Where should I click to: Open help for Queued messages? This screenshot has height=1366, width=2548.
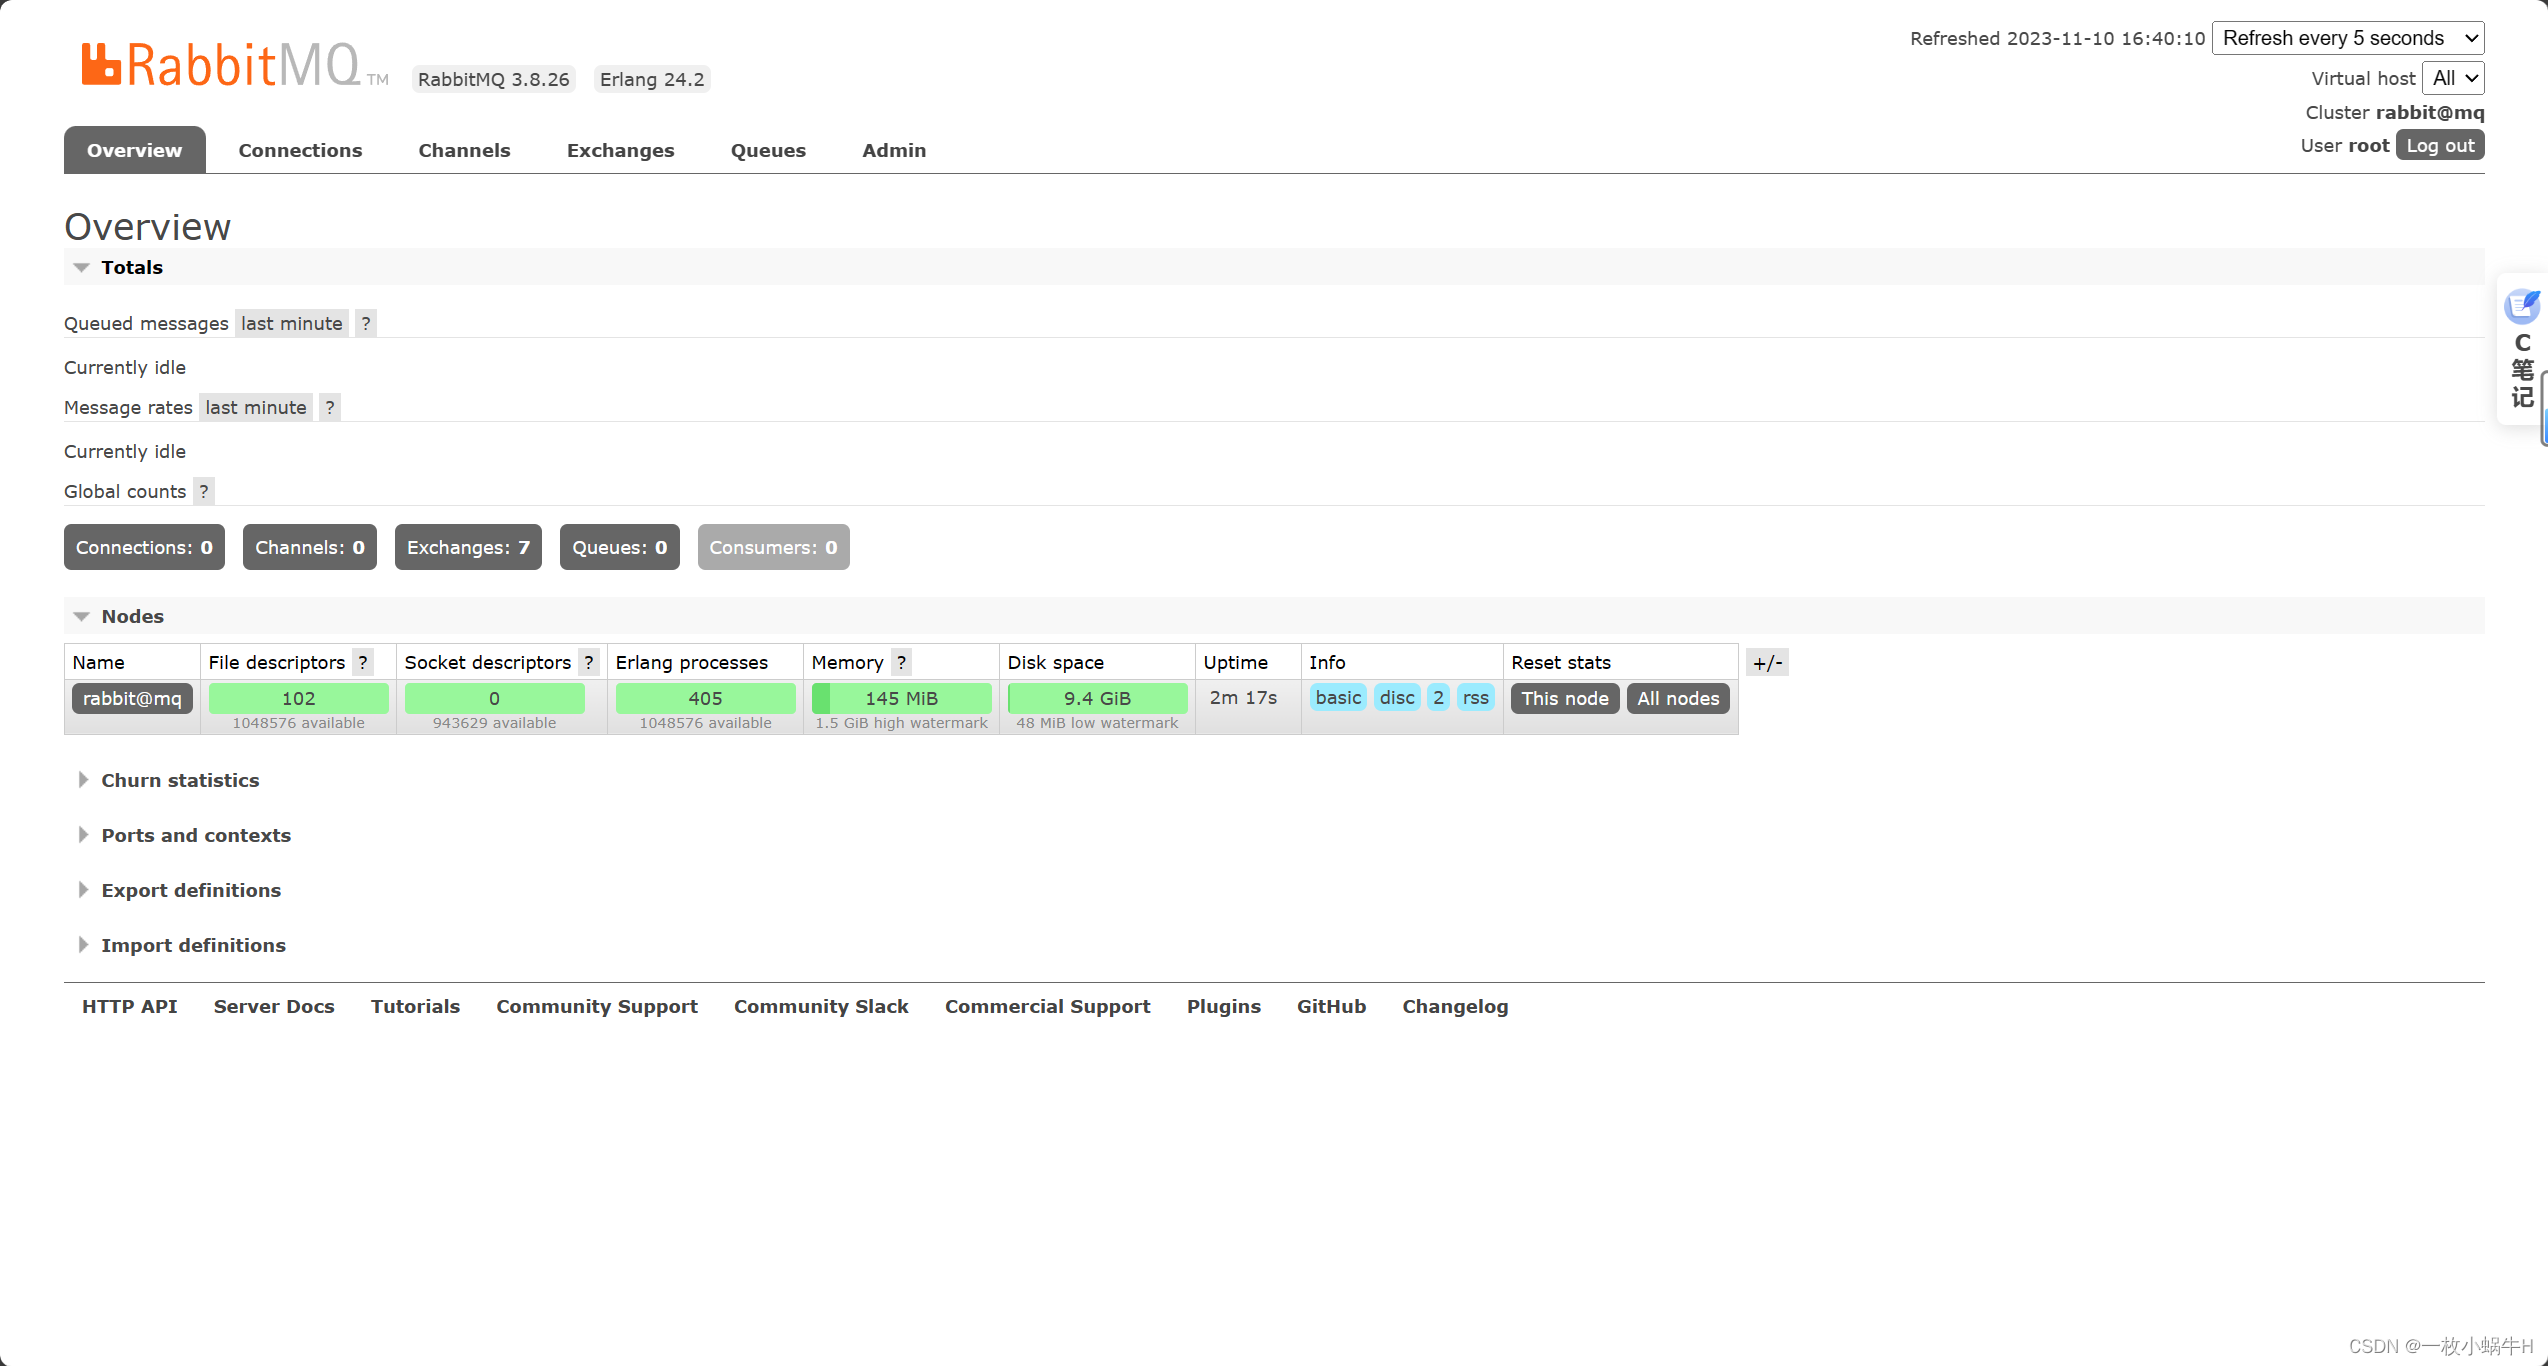(366, 323)
